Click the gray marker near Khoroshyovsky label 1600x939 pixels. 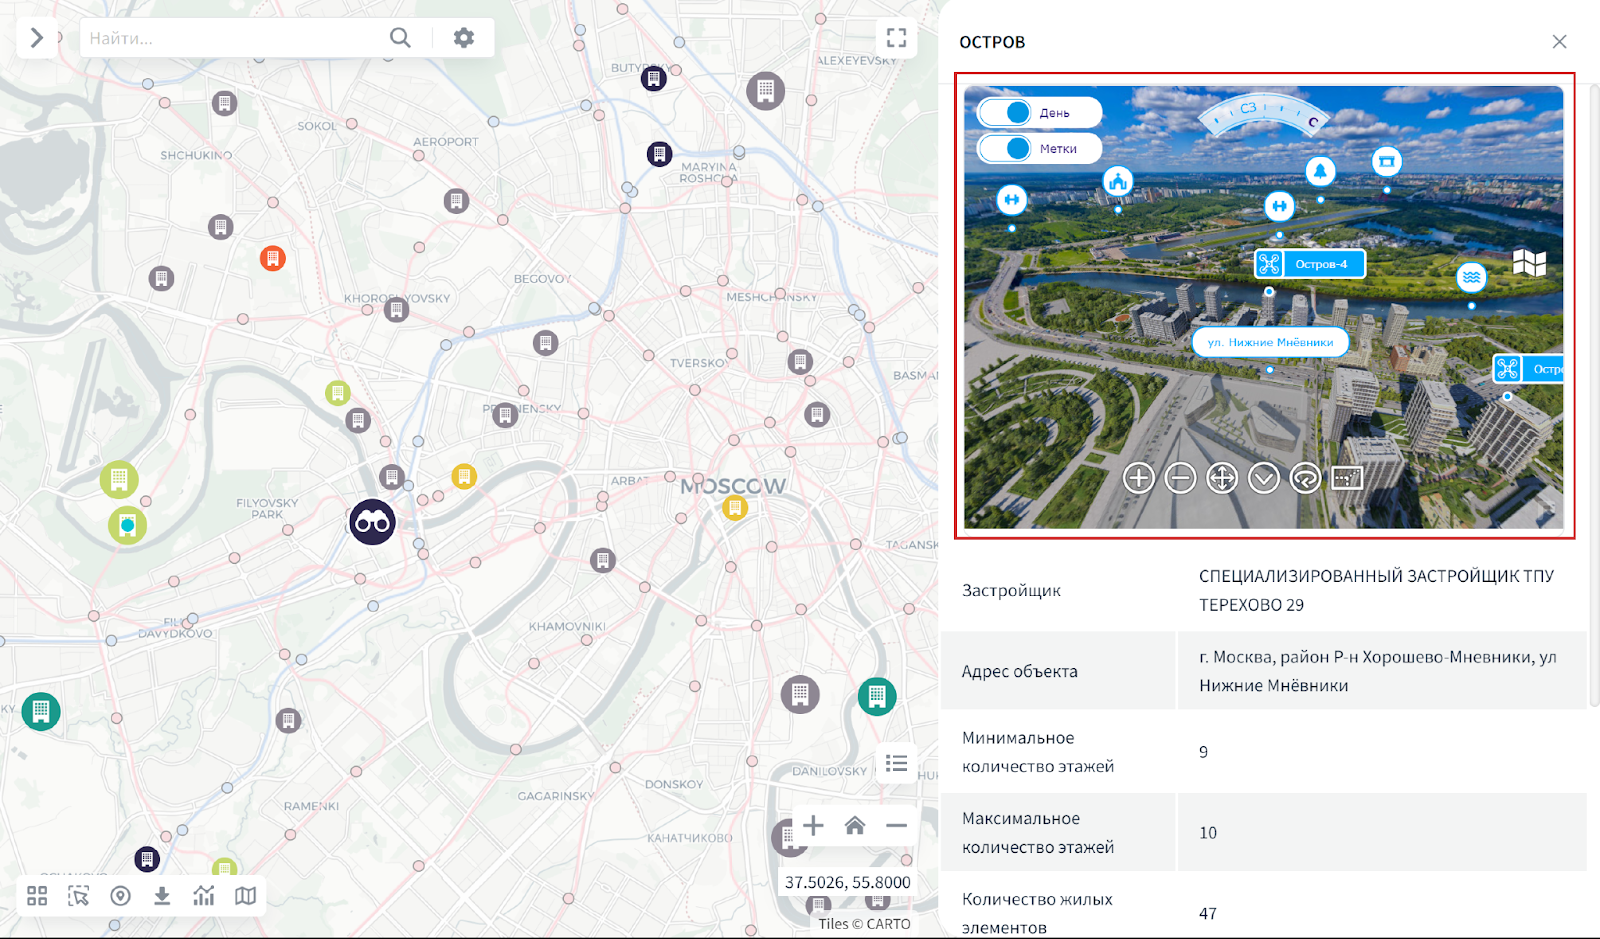pos(397,310)
